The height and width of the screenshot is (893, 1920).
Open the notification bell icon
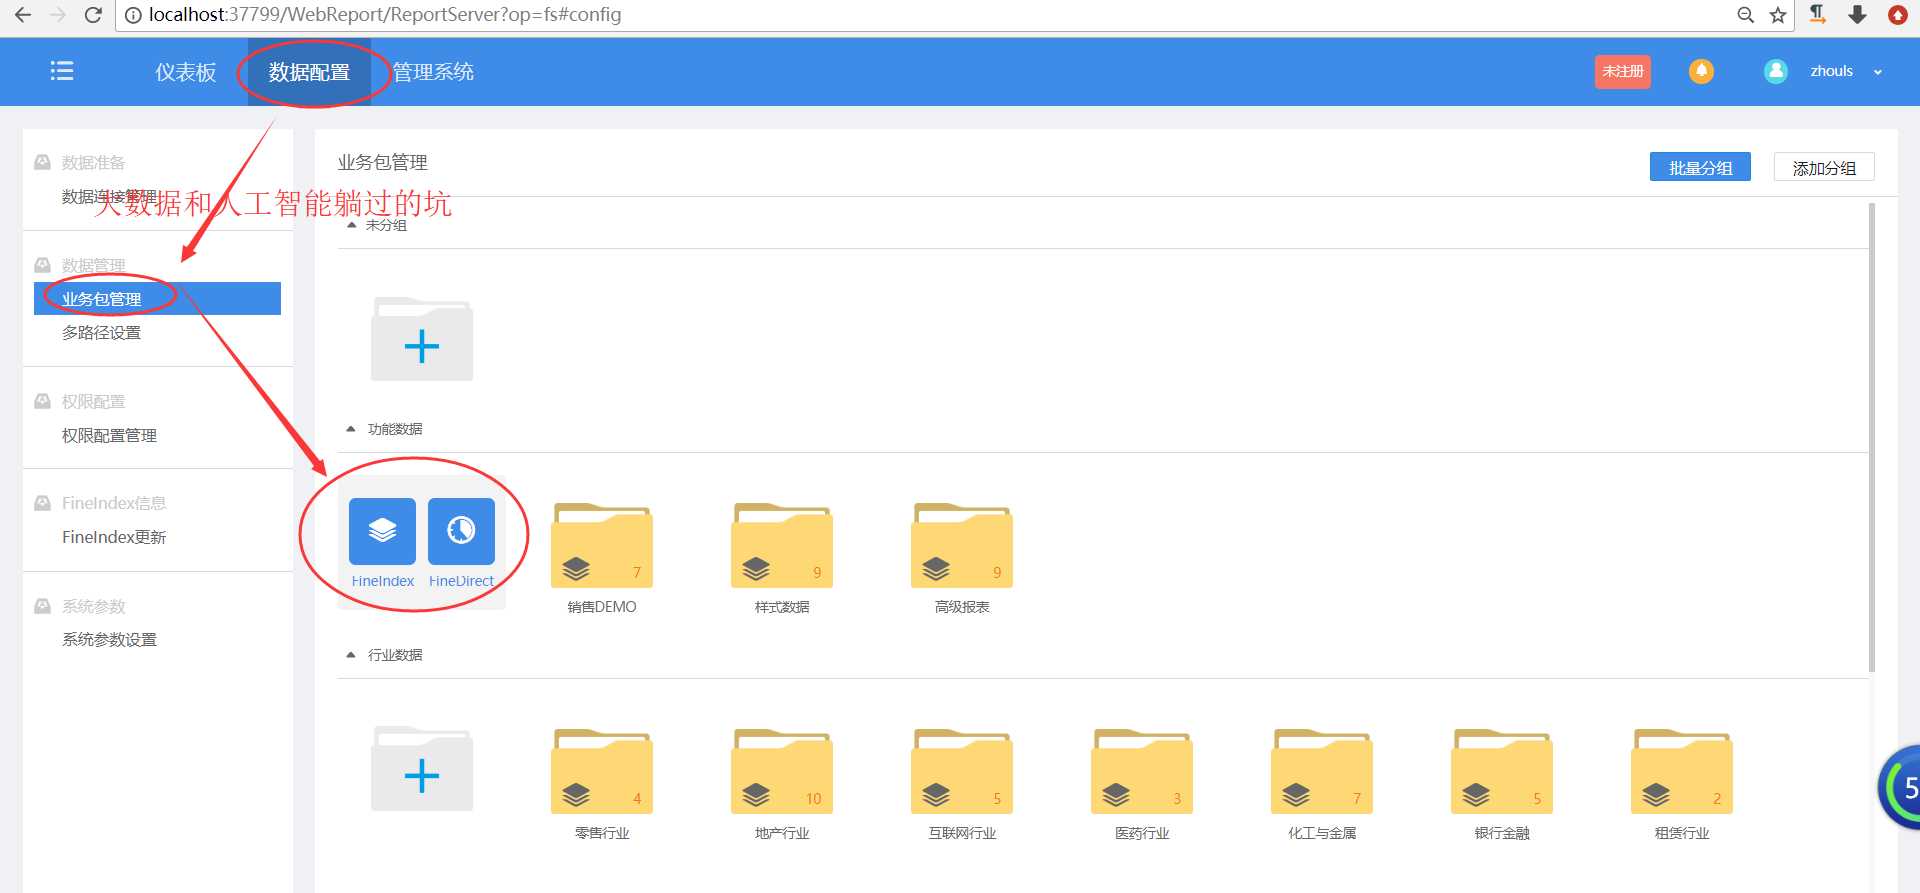[x=1701, y=71]
